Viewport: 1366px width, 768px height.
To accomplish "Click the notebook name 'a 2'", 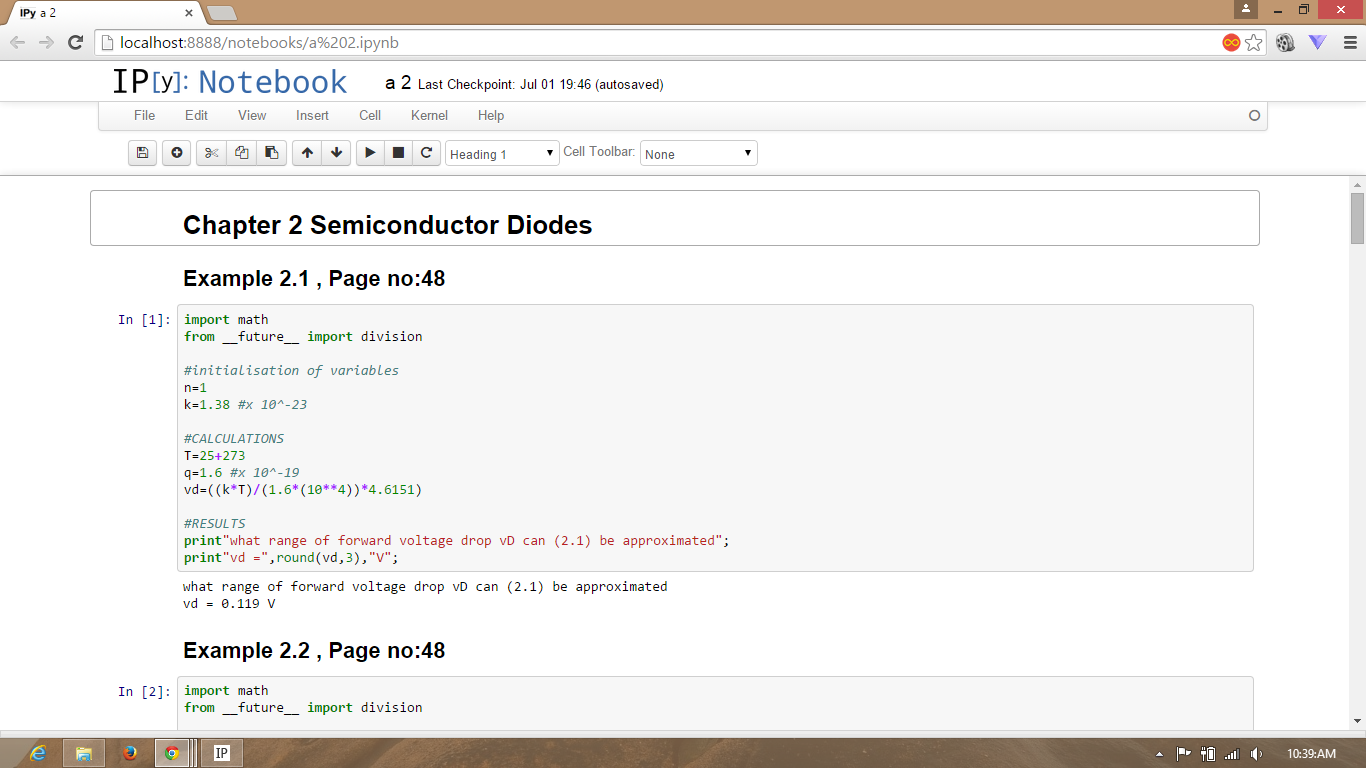I will (x=398, y=83).
